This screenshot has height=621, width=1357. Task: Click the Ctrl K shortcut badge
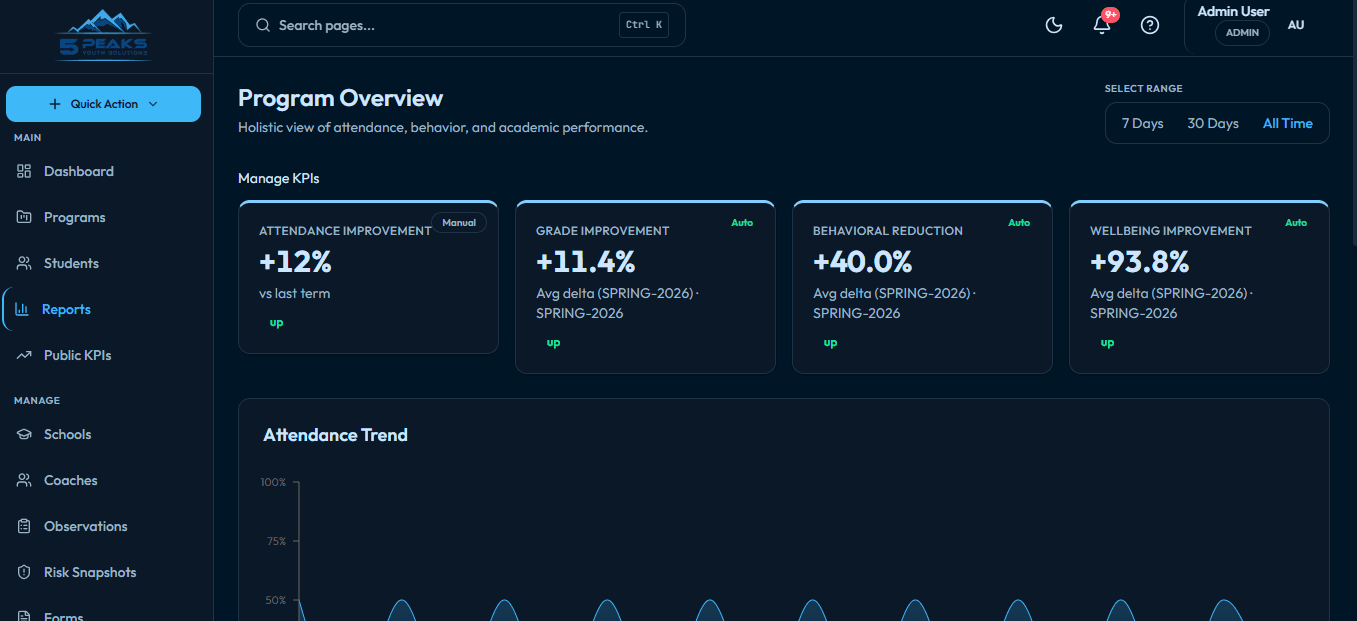[x=644, y=25]
